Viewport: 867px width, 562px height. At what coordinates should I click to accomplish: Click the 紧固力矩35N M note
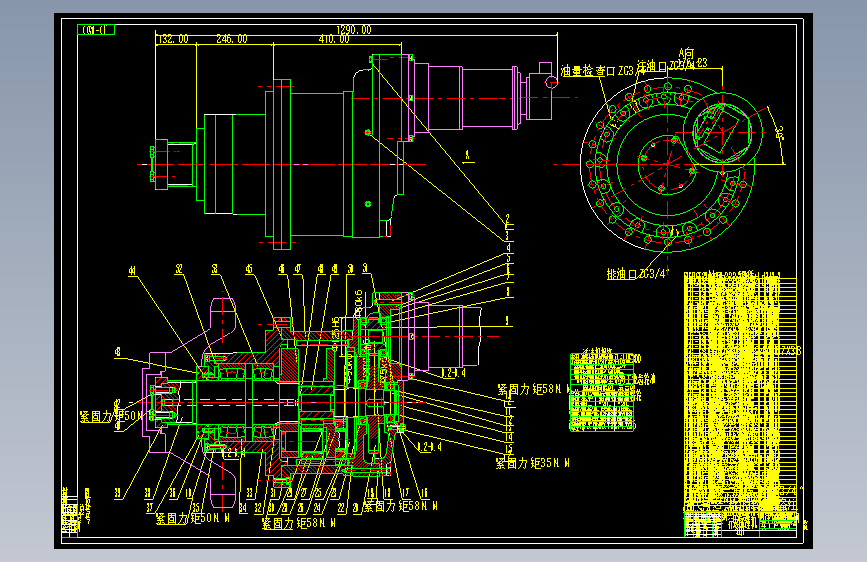coord(532,463)
